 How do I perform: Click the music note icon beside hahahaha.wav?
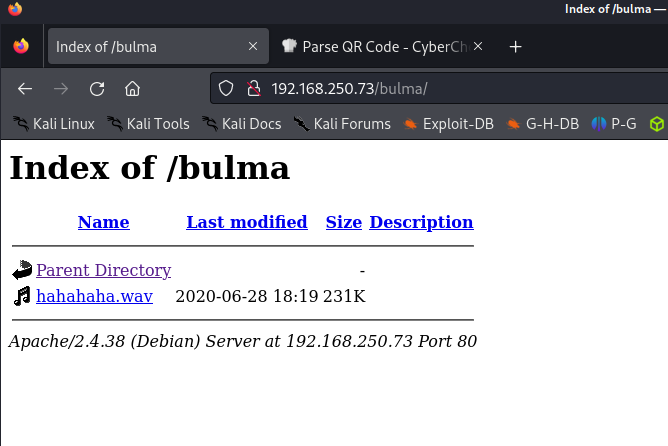(22, 296)
